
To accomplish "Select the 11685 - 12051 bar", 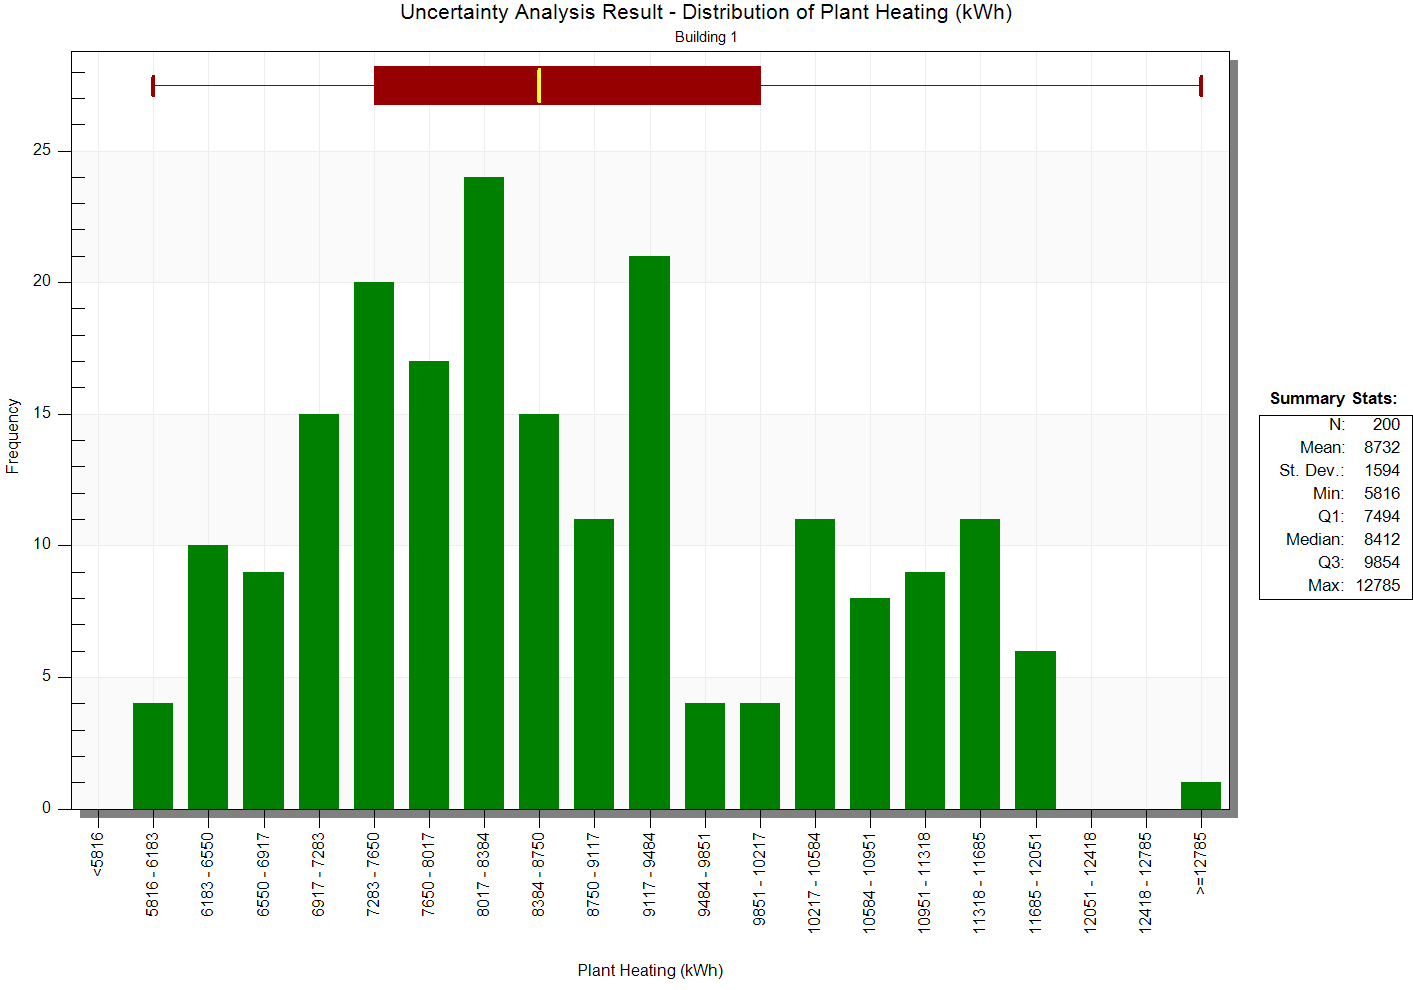I will click(1035, 730).
